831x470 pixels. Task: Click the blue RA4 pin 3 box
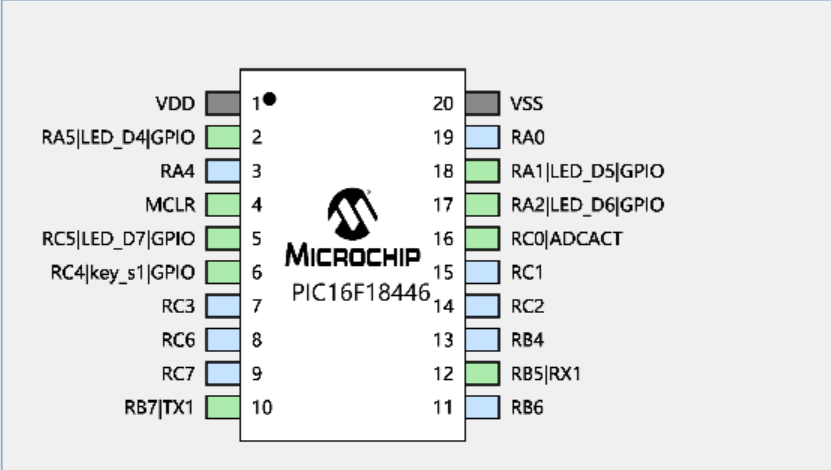click(x=223, y=171)
